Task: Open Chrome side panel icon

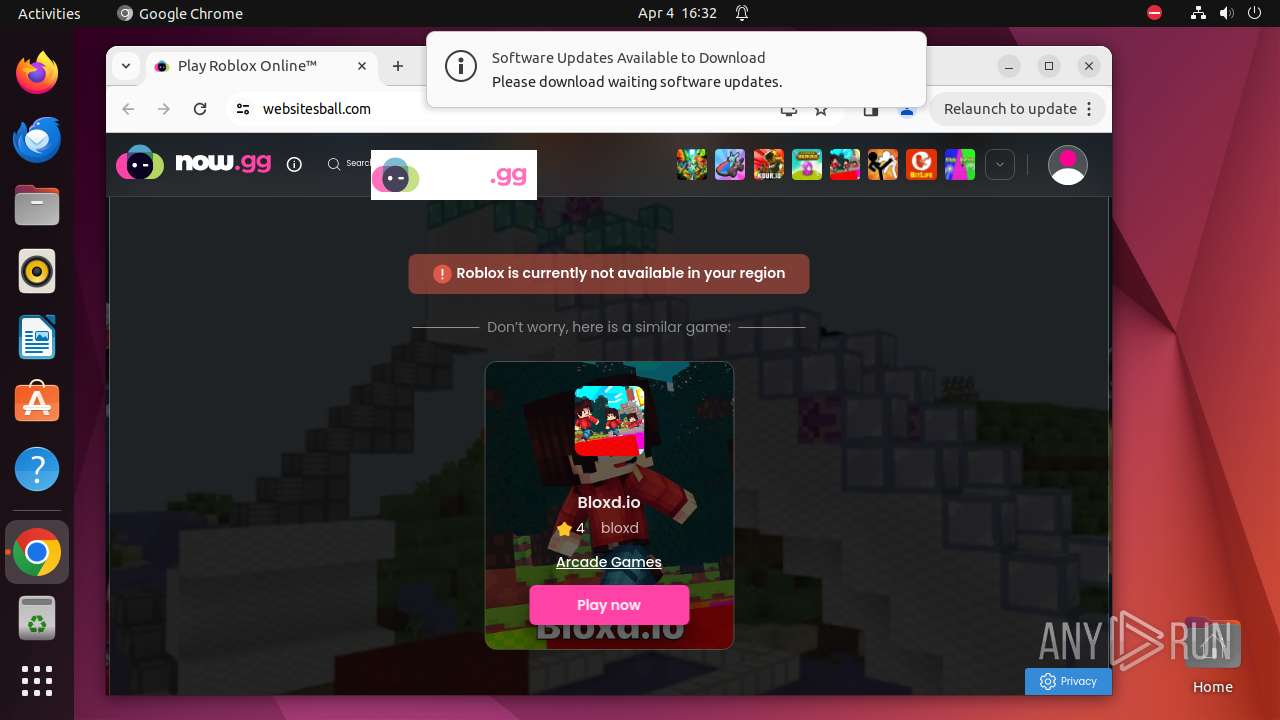Action: click(x=870, y=109)
